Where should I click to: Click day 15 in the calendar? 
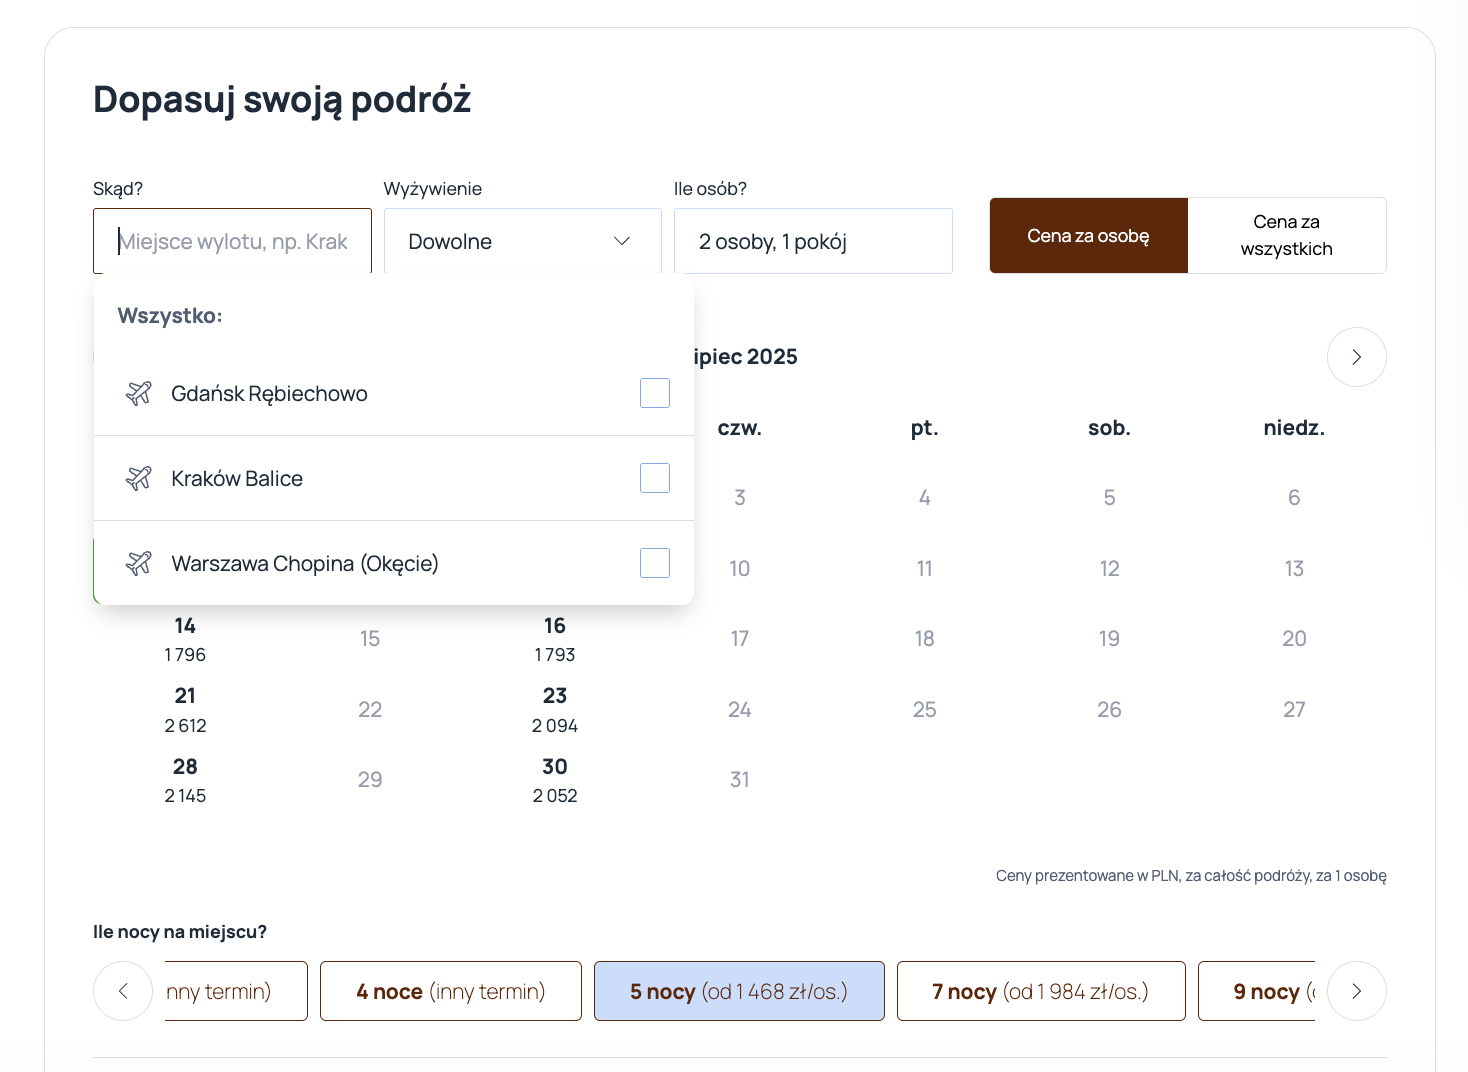coord(370,639)
